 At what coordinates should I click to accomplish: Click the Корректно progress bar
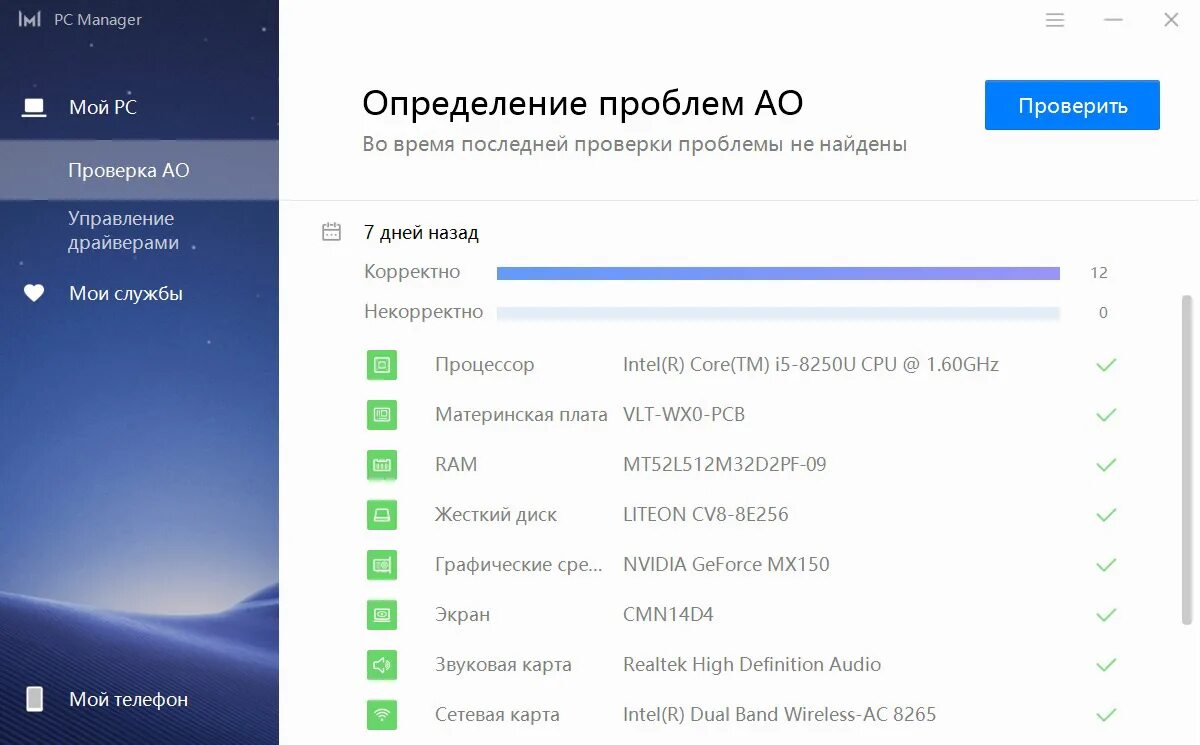[x=778, y=273]
